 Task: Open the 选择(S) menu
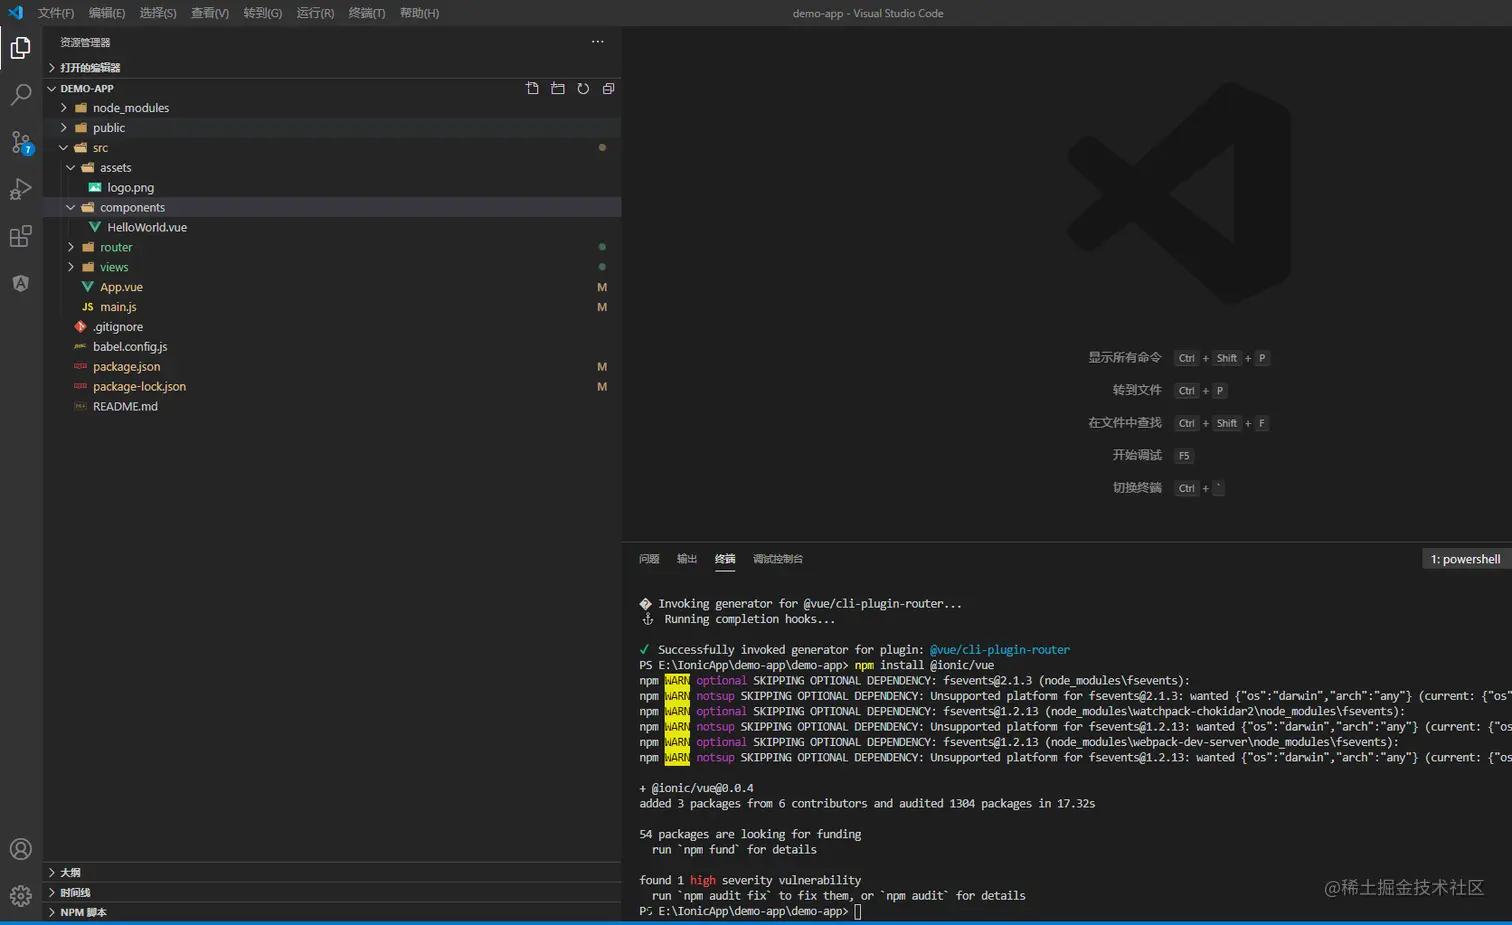pos(158,13)
